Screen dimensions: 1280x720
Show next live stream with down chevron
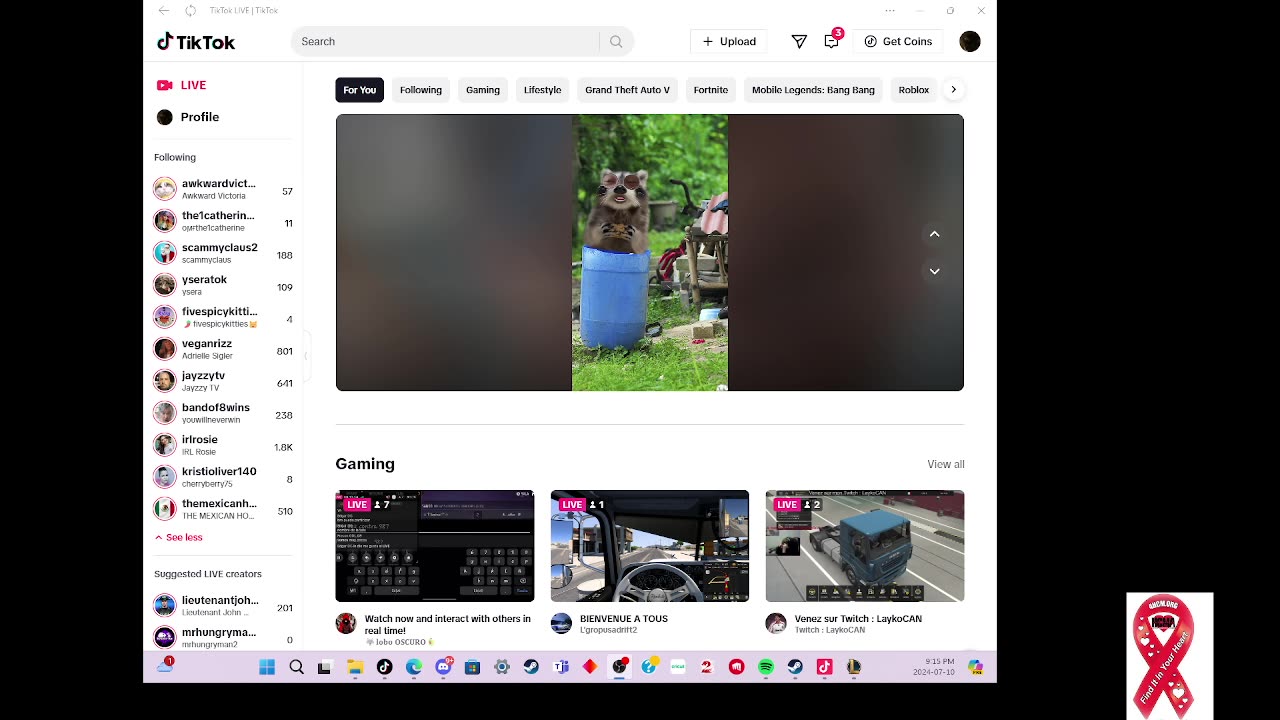pyautogui.click(x=934, y=271)
